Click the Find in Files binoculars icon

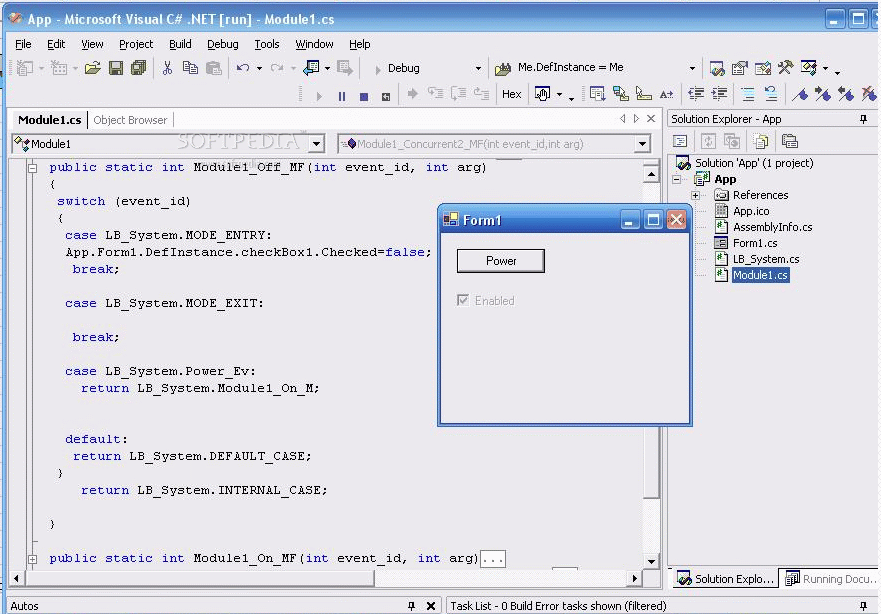coord(503,69)
